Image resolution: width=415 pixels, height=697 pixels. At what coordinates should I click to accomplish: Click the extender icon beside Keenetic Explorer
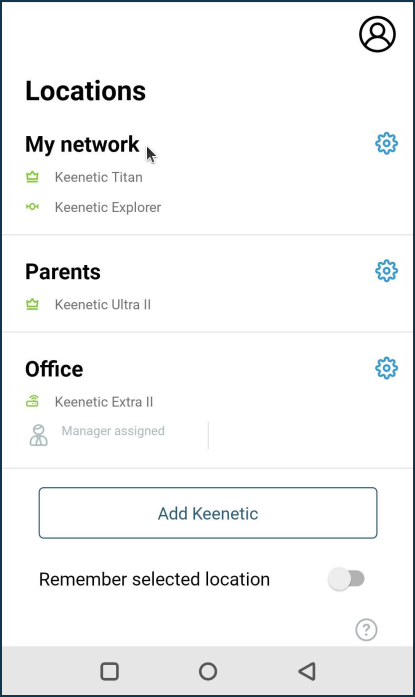point(32,207)
